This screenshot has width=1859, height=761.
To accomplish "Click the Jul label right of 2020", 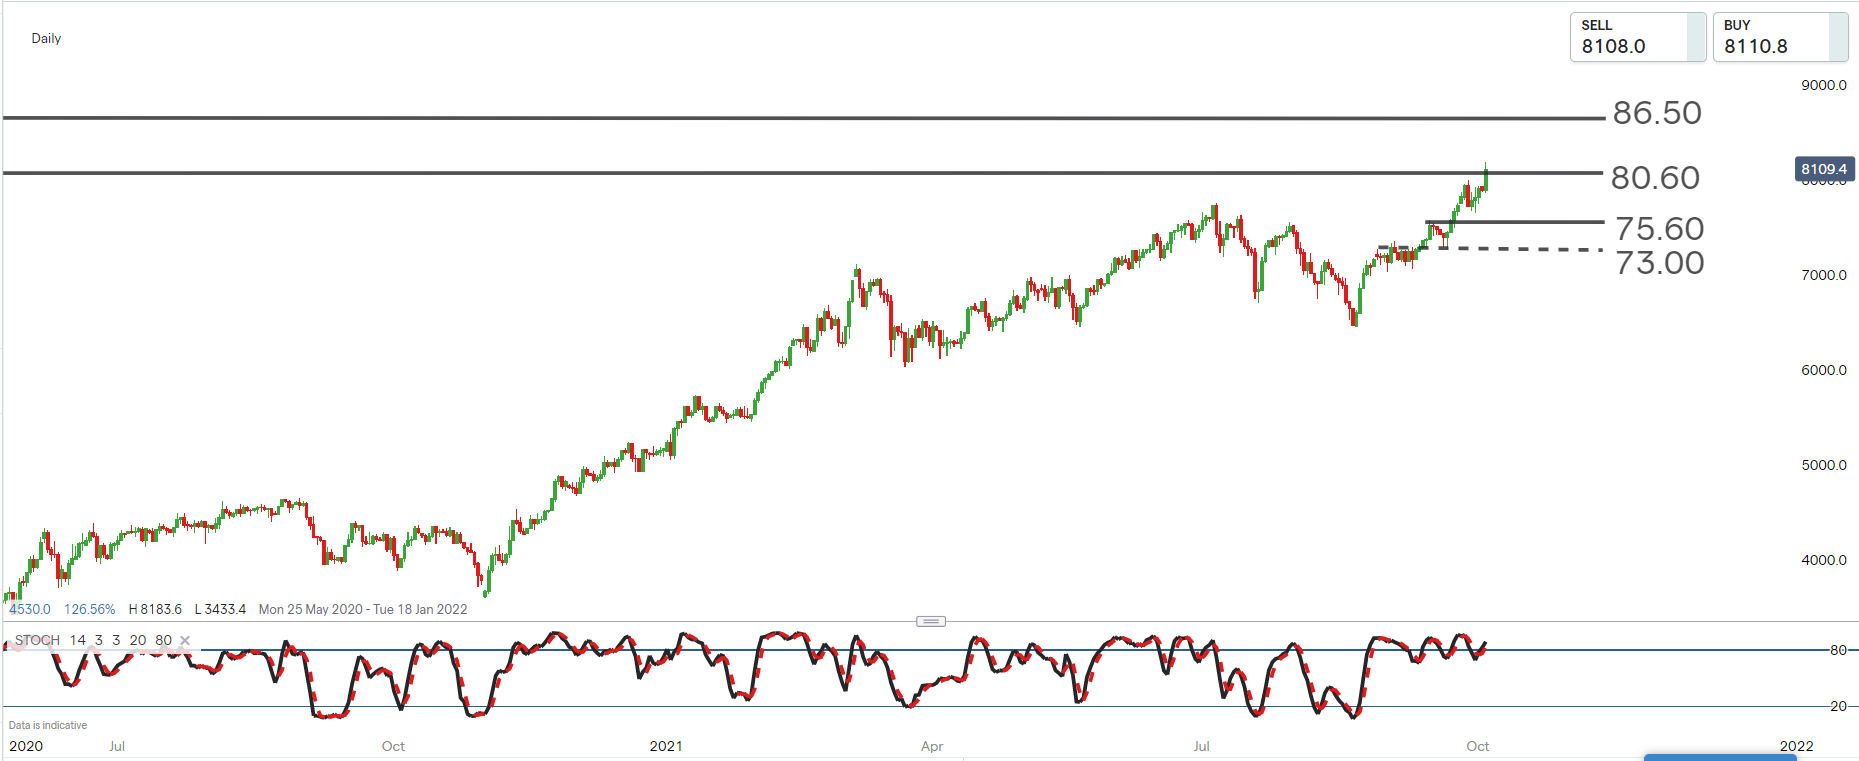I will pyautogui.click(x=117, y=746).
